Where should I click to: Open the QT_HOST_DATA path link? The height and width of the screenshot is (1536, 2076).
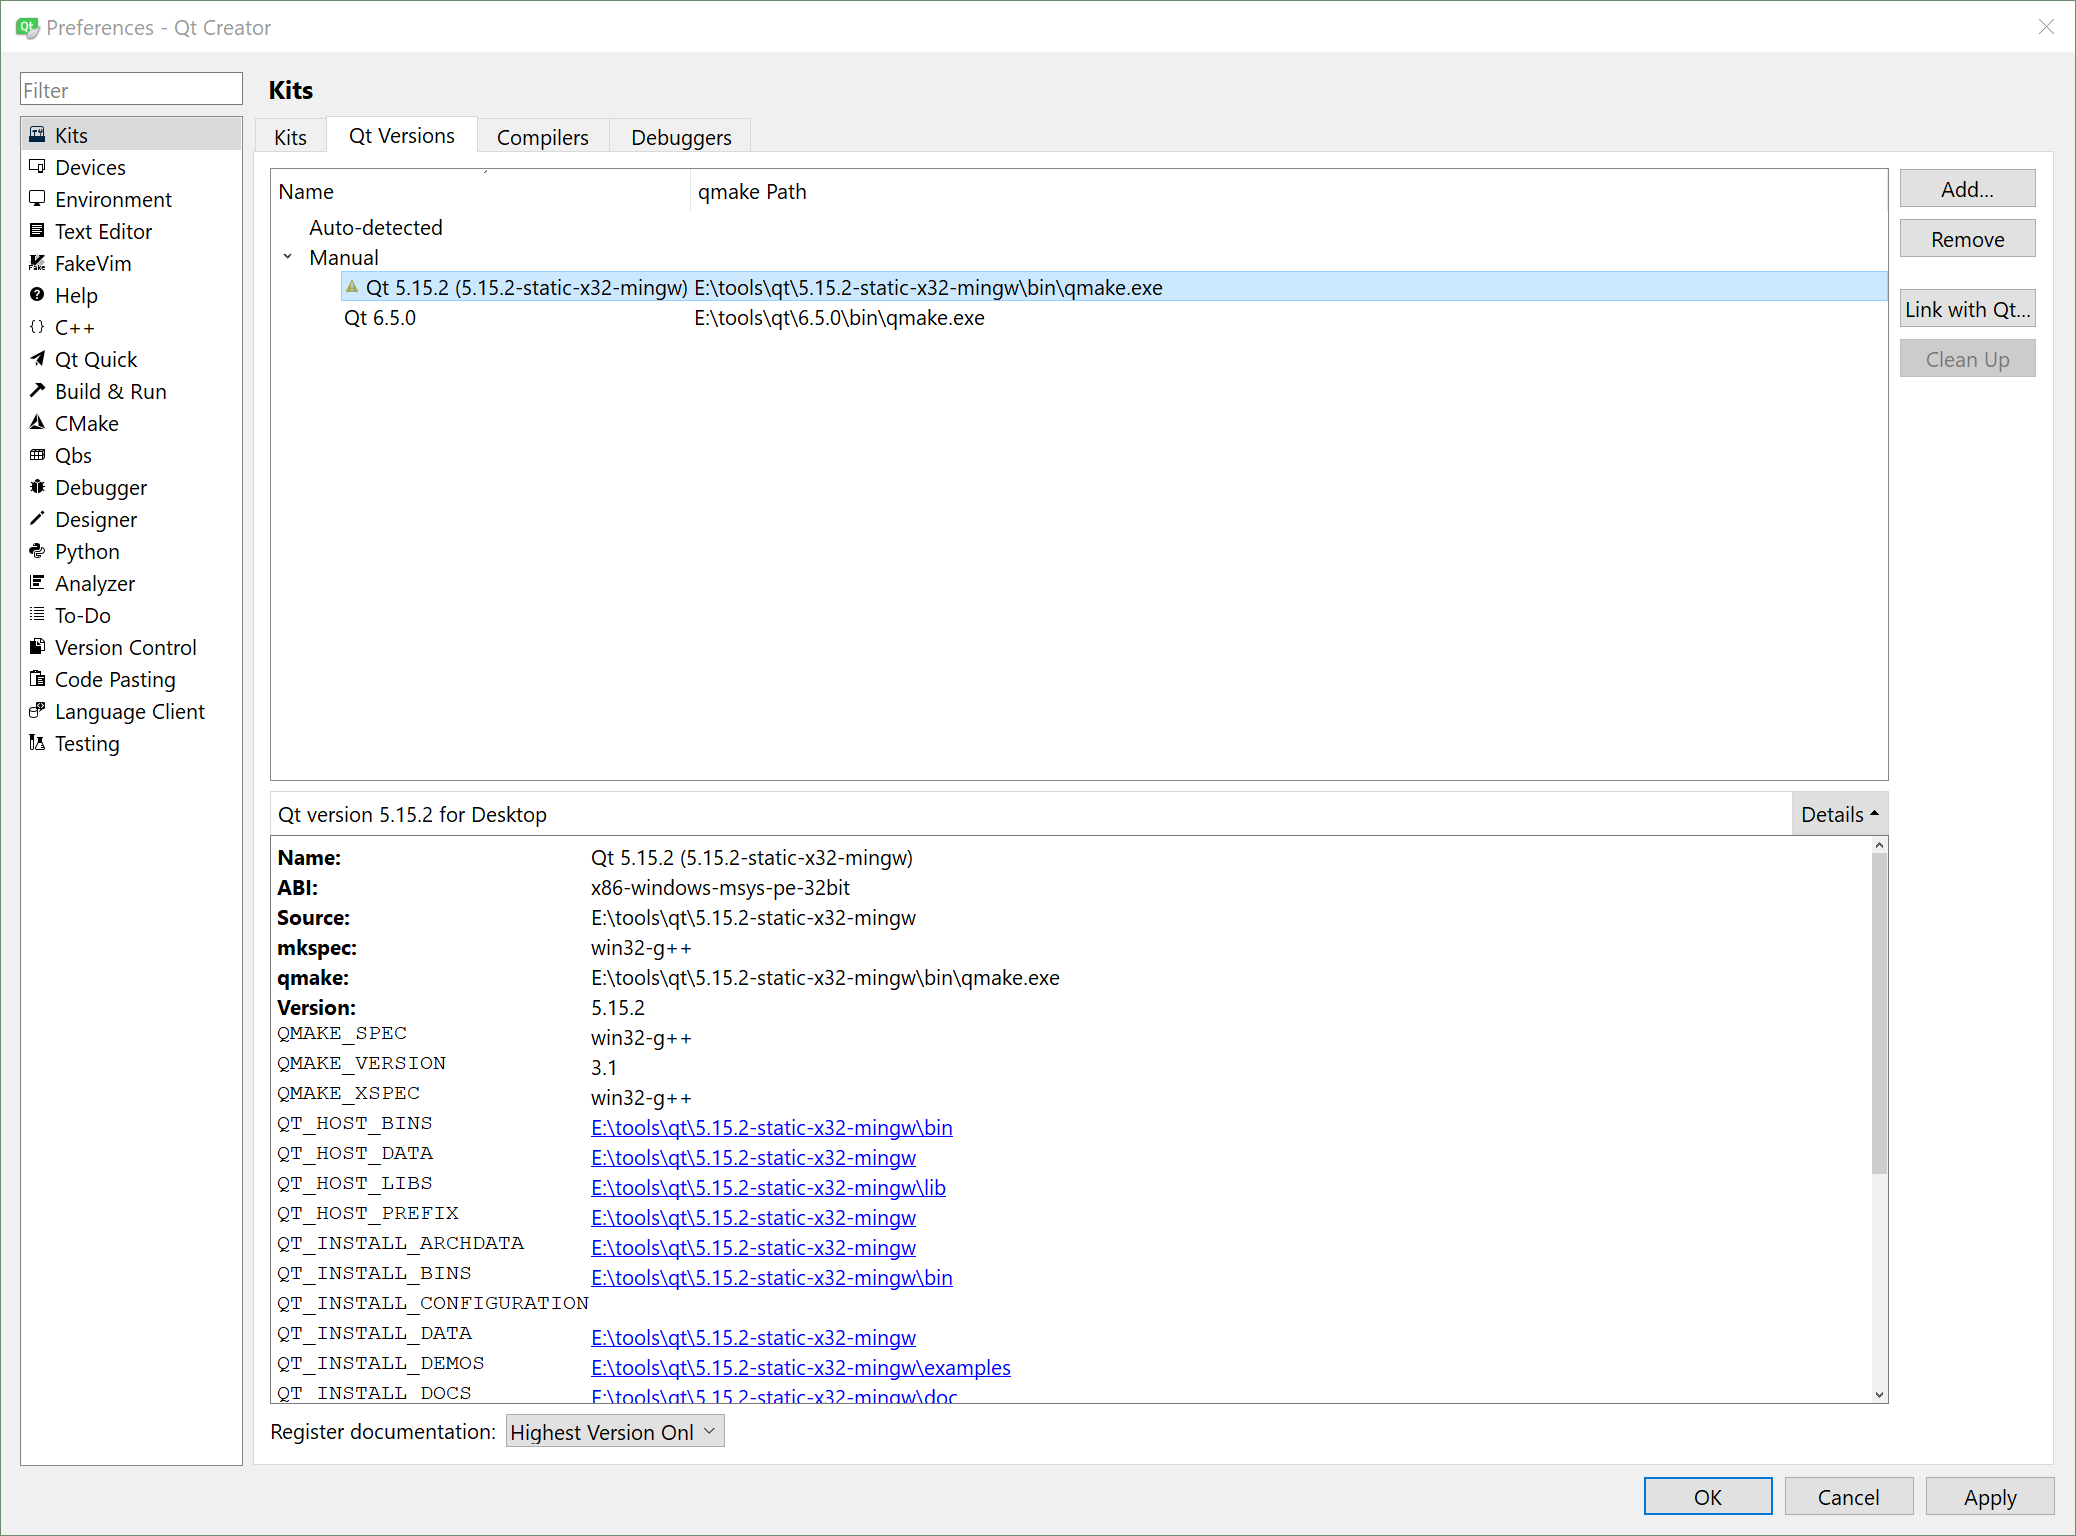[x=753, y=1157]
